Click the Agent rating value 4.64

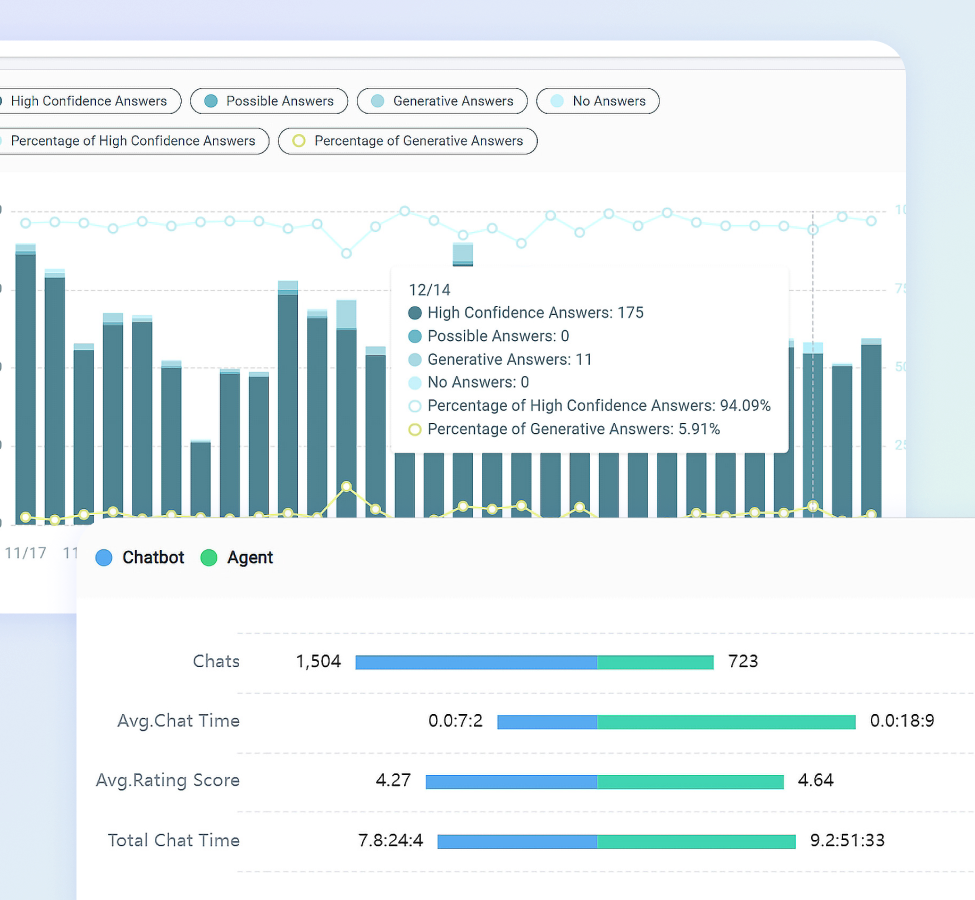(815, 781)
